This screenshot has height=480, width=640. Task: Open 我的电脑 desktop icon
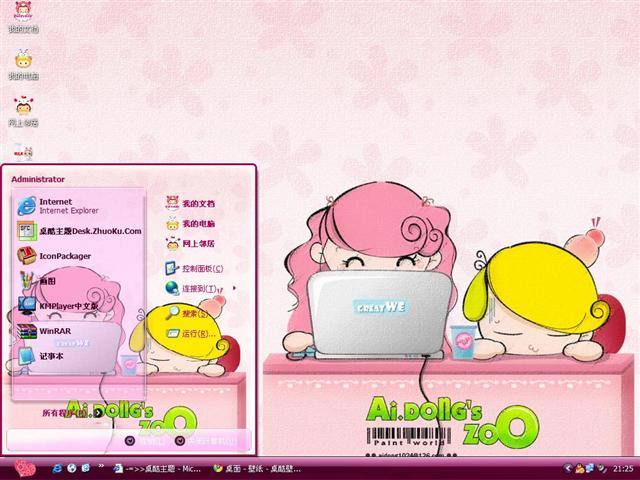[x=23, y=64]
